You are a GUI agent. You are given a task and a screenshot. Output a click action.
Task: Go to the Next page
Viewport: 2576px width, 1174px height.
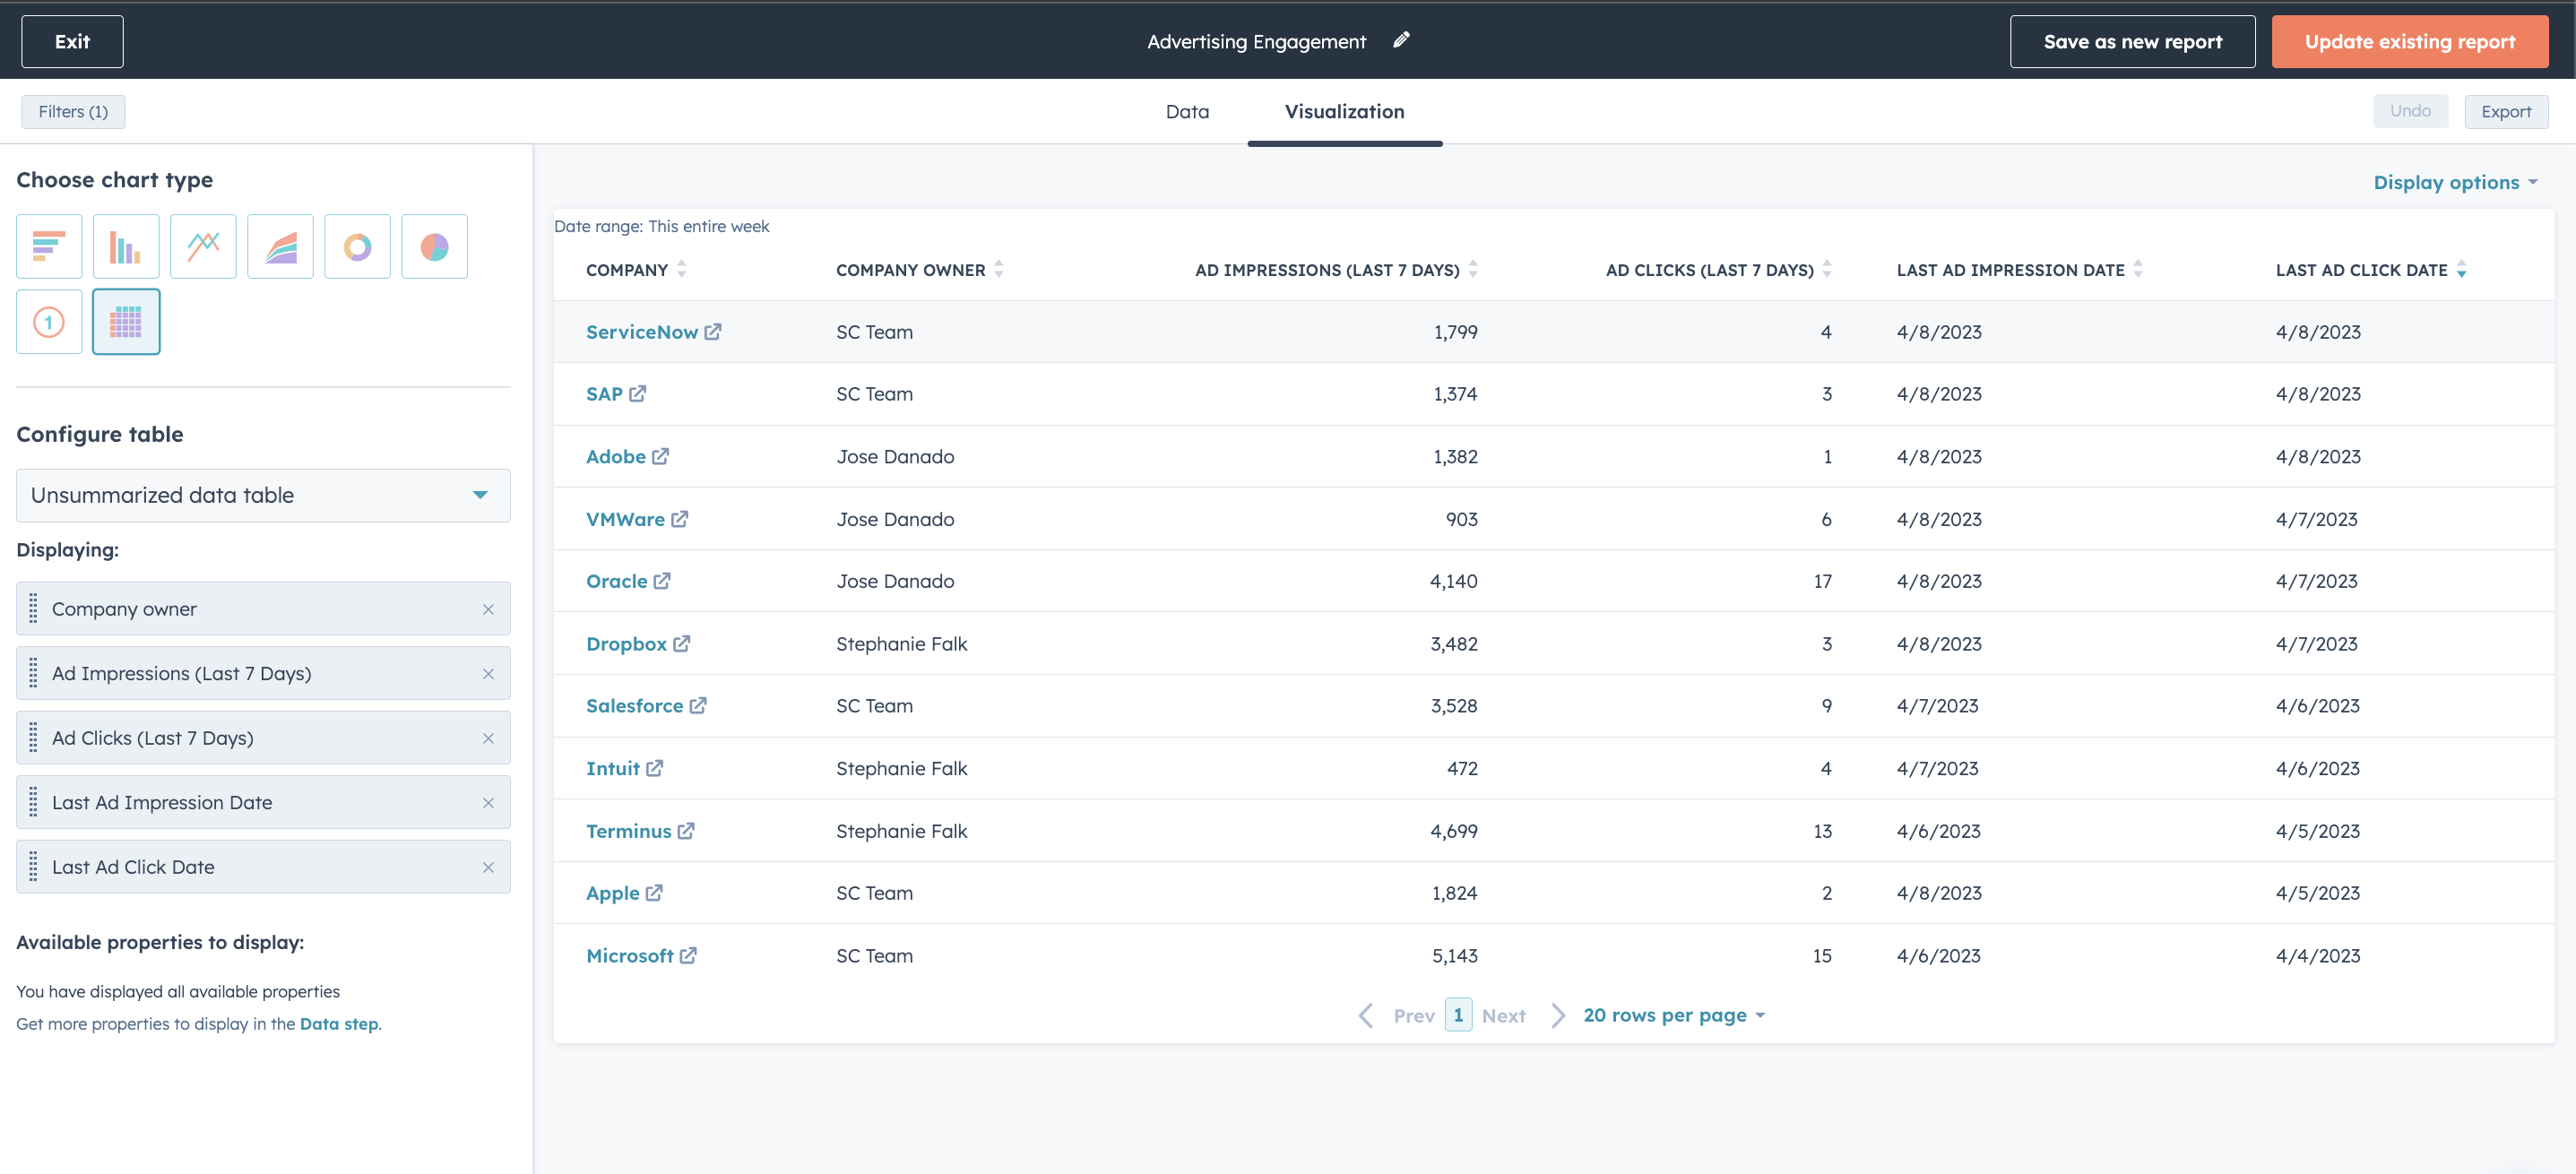pyautogui.click(x=1523, y=1015)
